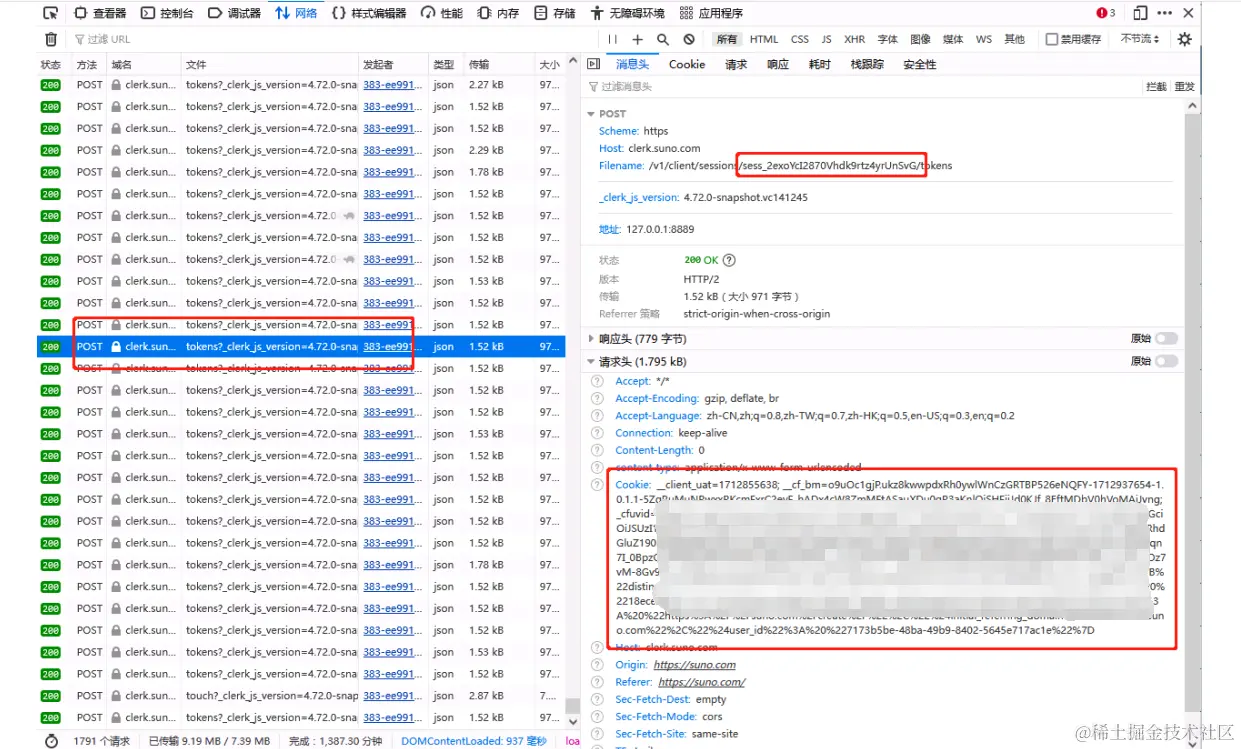Viewport: 1241px width, 749px height.
Task: Select the 所有 request filter
Action: 726,39
